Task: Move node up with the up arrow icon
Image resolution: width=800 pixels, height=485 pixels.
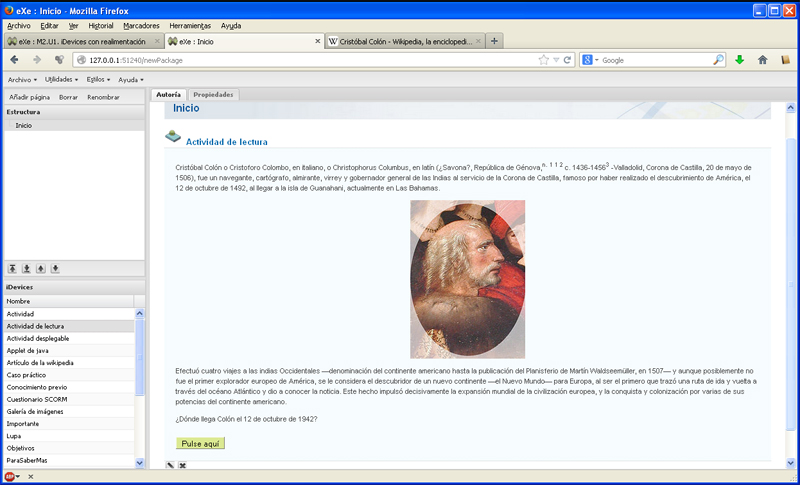Action: (41, 269)
